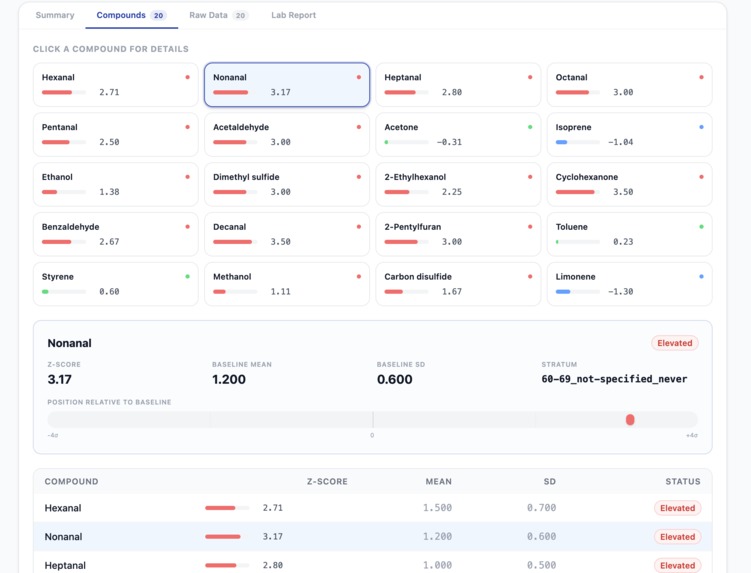
Task: Open the Dimethyl sulfide card
Action: click(x=287, y=184)
